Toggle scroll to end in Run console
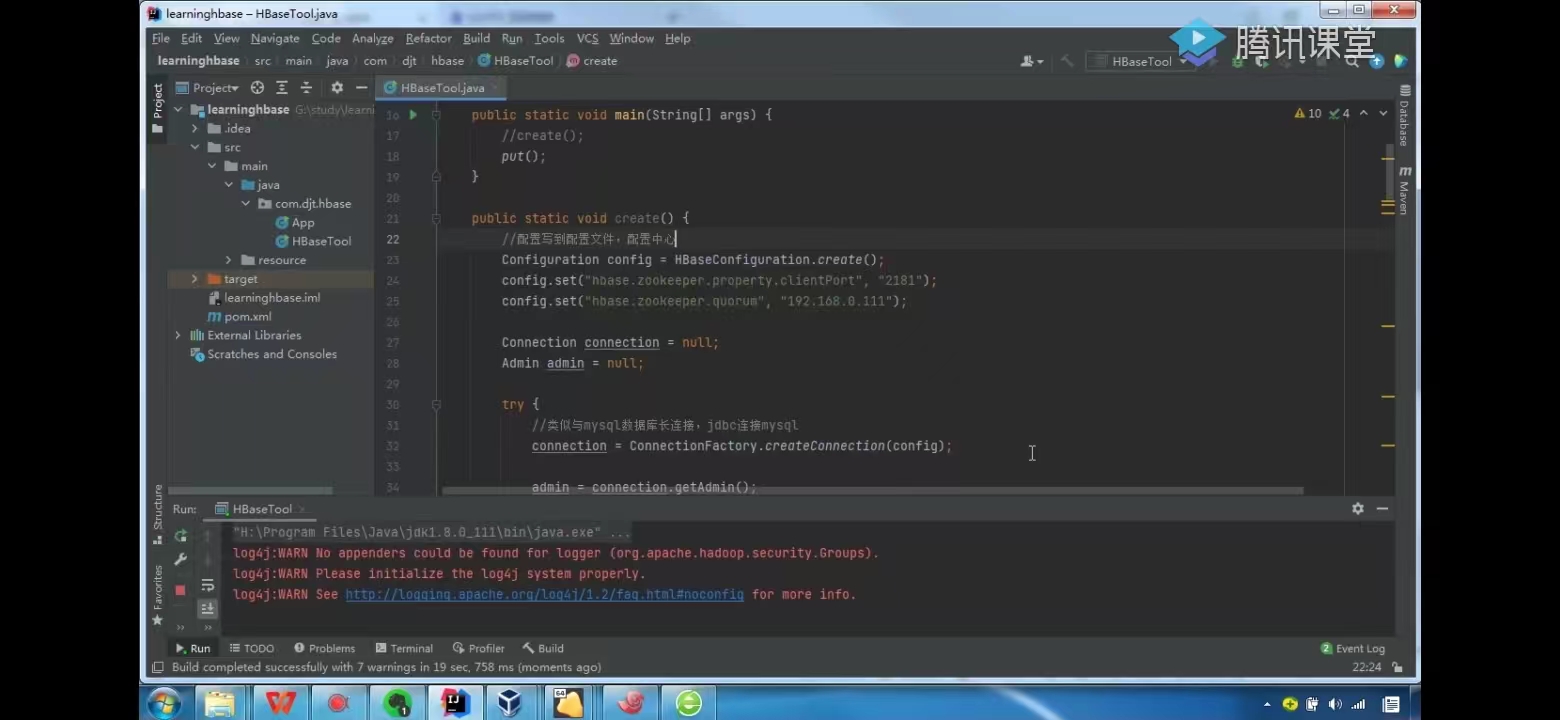Viewport: 1560px width, 720px height. click(208, 609)
